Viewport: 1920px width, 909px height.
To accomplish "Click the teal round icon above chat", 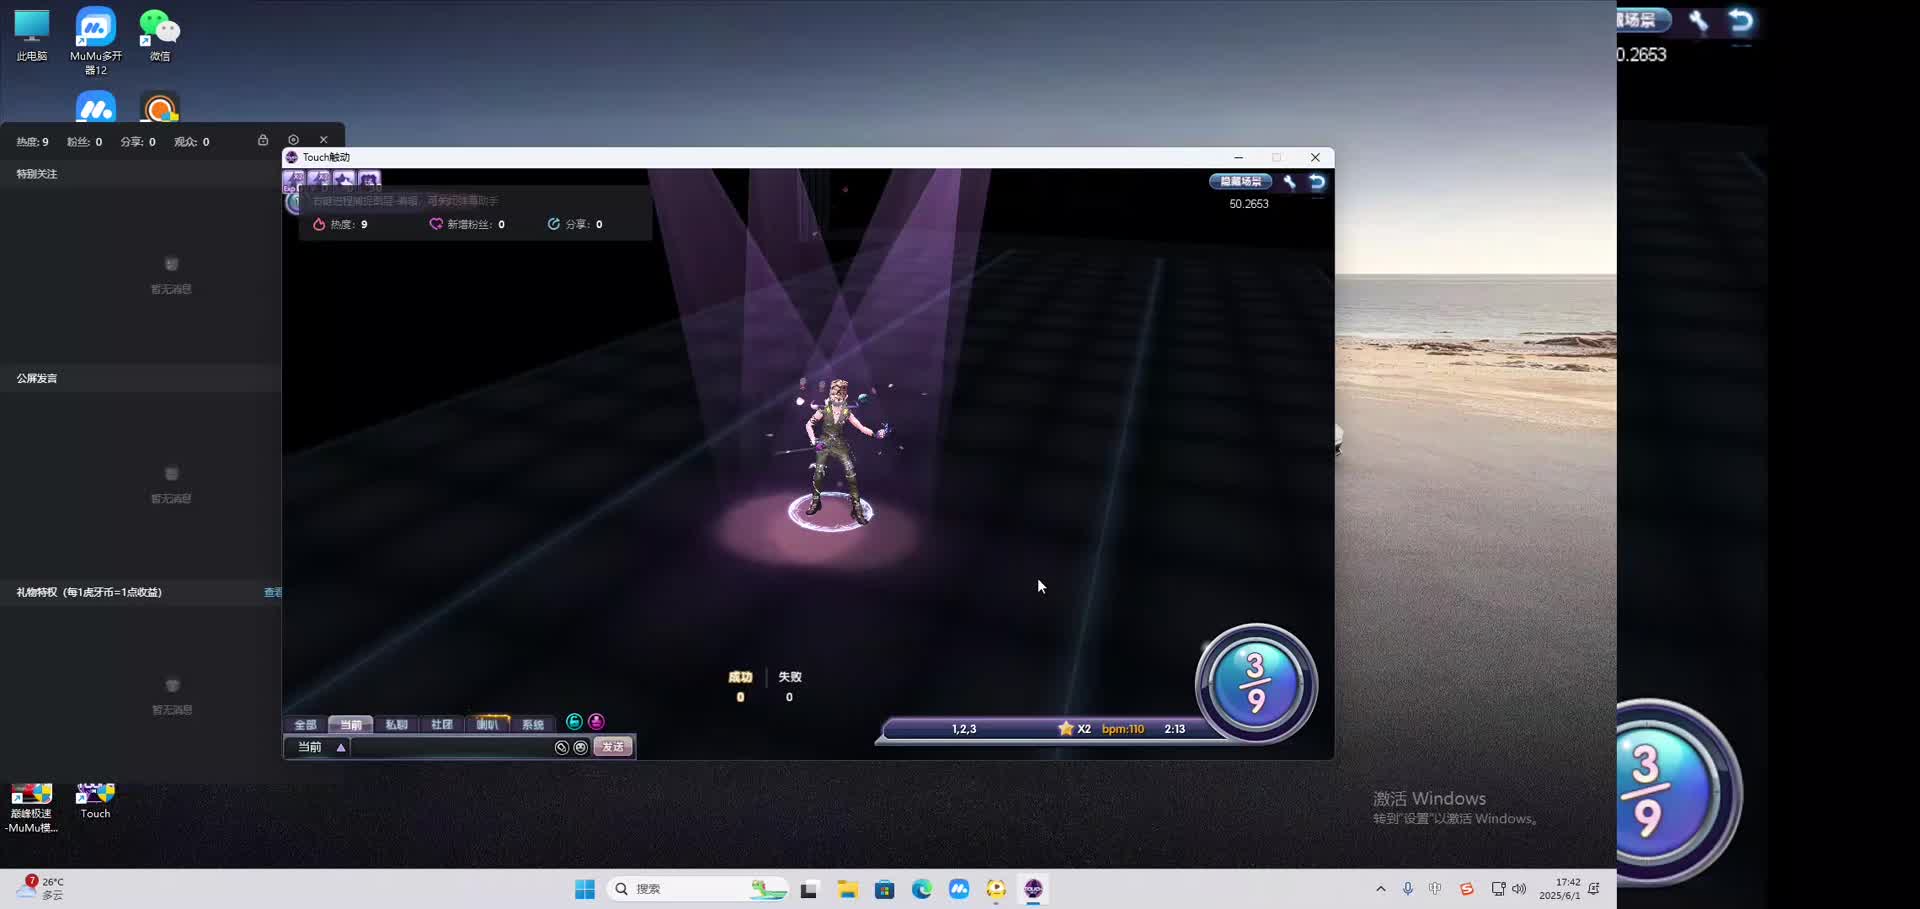I will click(x=574, y=722).
